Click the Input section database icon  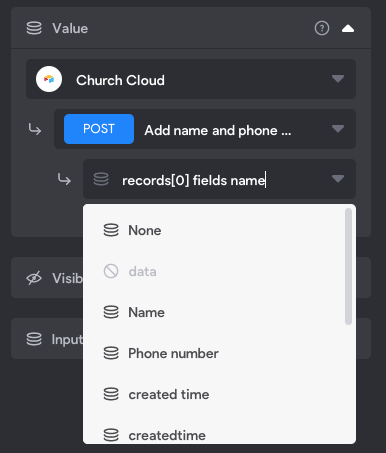[x=34, y=339]
